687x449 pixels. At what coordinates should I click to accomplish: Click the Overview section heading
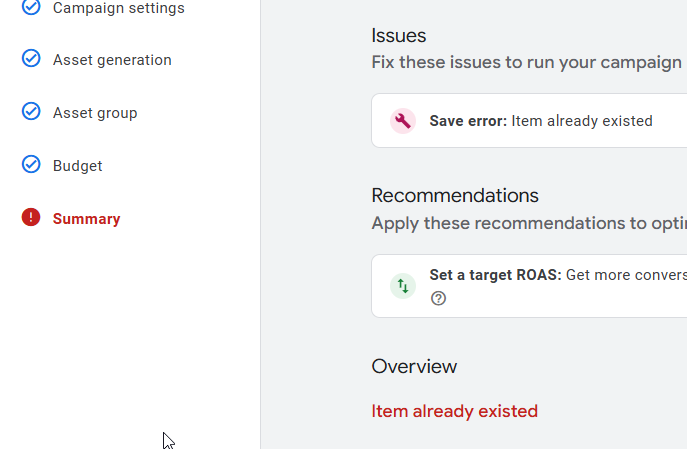414,367
